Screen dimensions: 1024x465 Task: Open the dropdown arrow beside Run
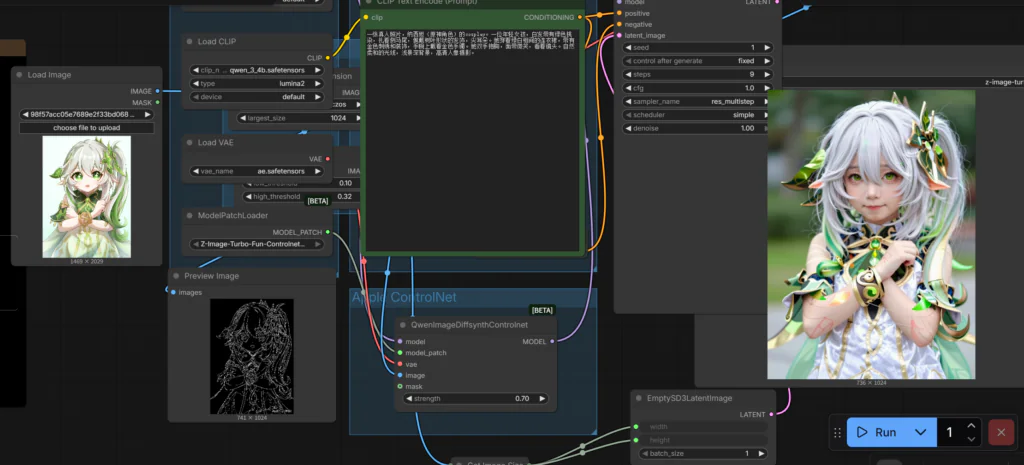coord(920,432)
